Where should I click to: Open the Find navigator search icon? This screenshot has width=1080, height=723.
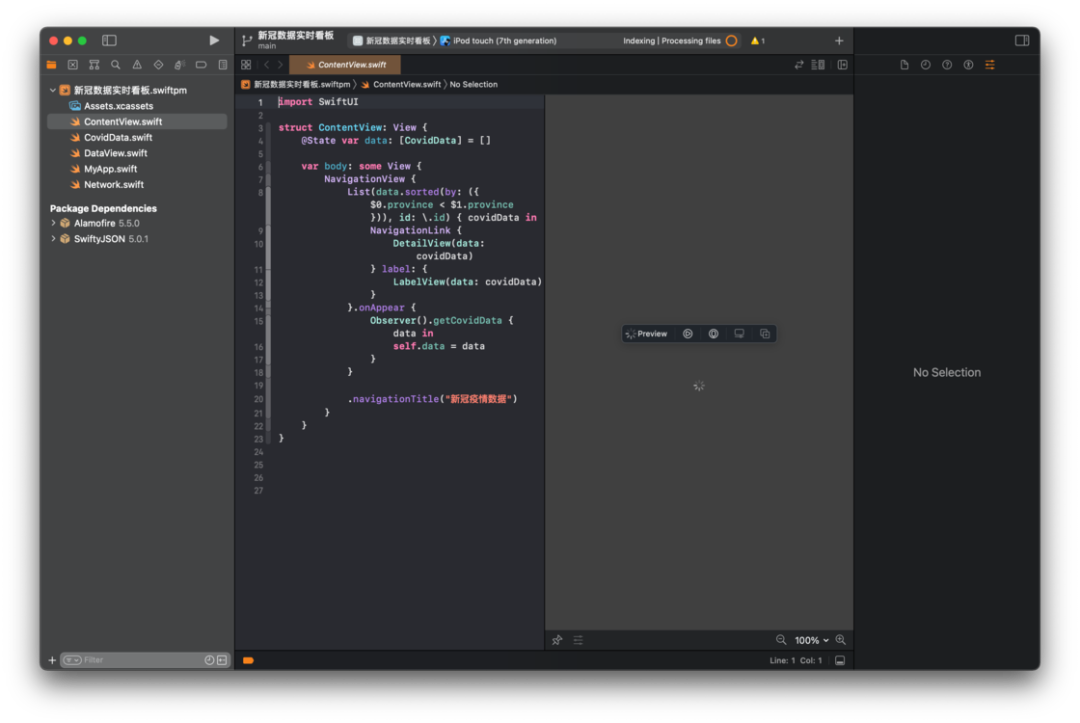(x=116, y=65)
